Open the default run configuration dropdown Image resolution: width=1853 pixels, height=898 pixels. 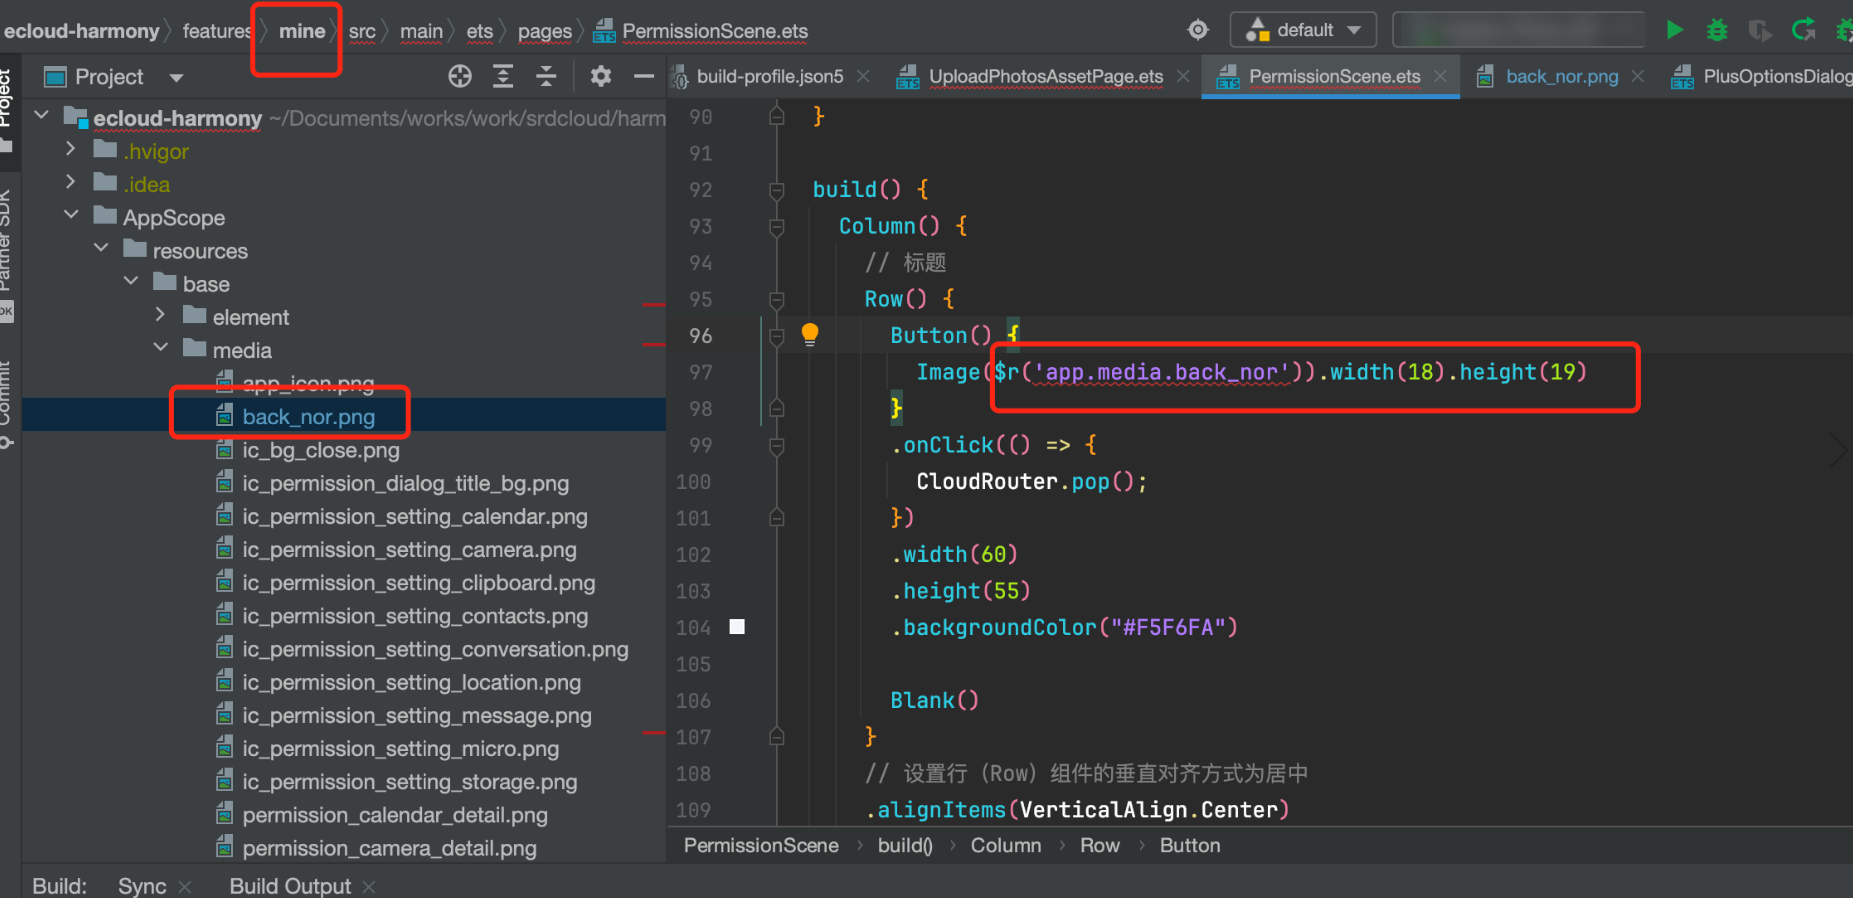click(1303, 30)
